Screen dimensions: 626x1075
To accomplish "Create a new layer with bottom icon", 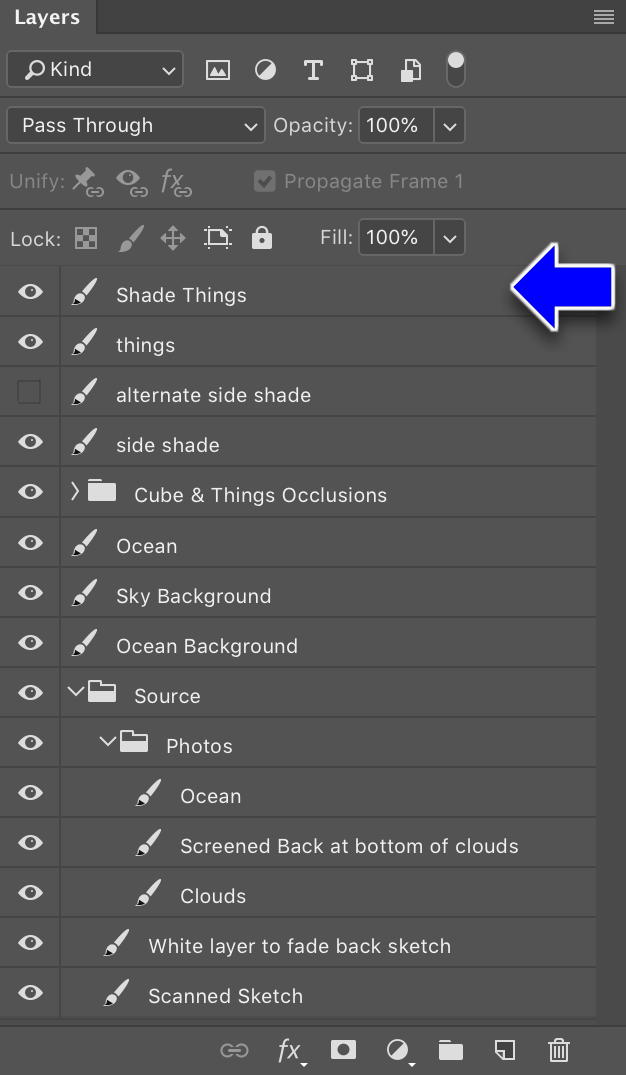I will click(x=504, y=1050).
